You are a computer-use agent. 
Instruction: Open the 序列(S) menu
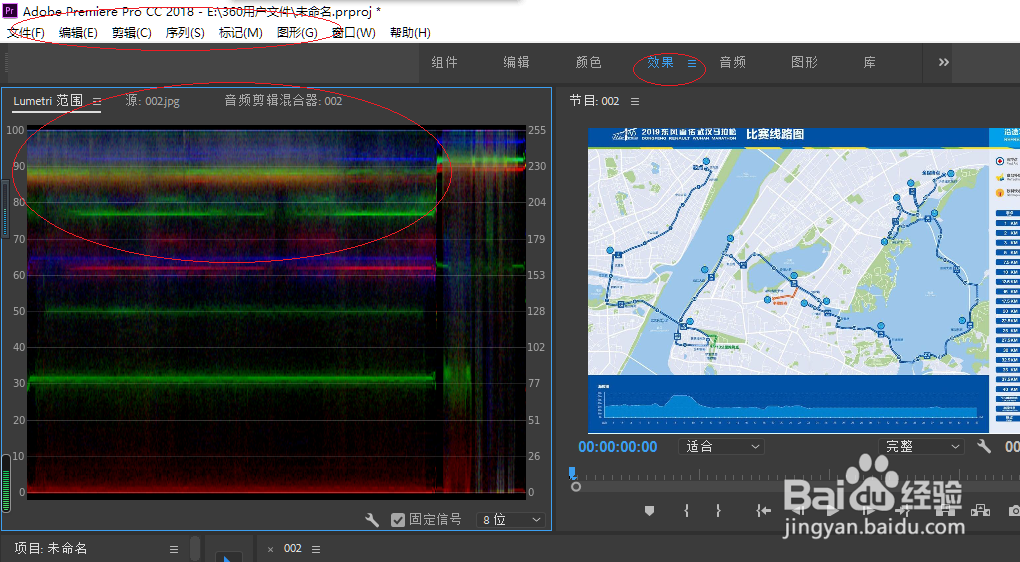[x=185, y=33]
